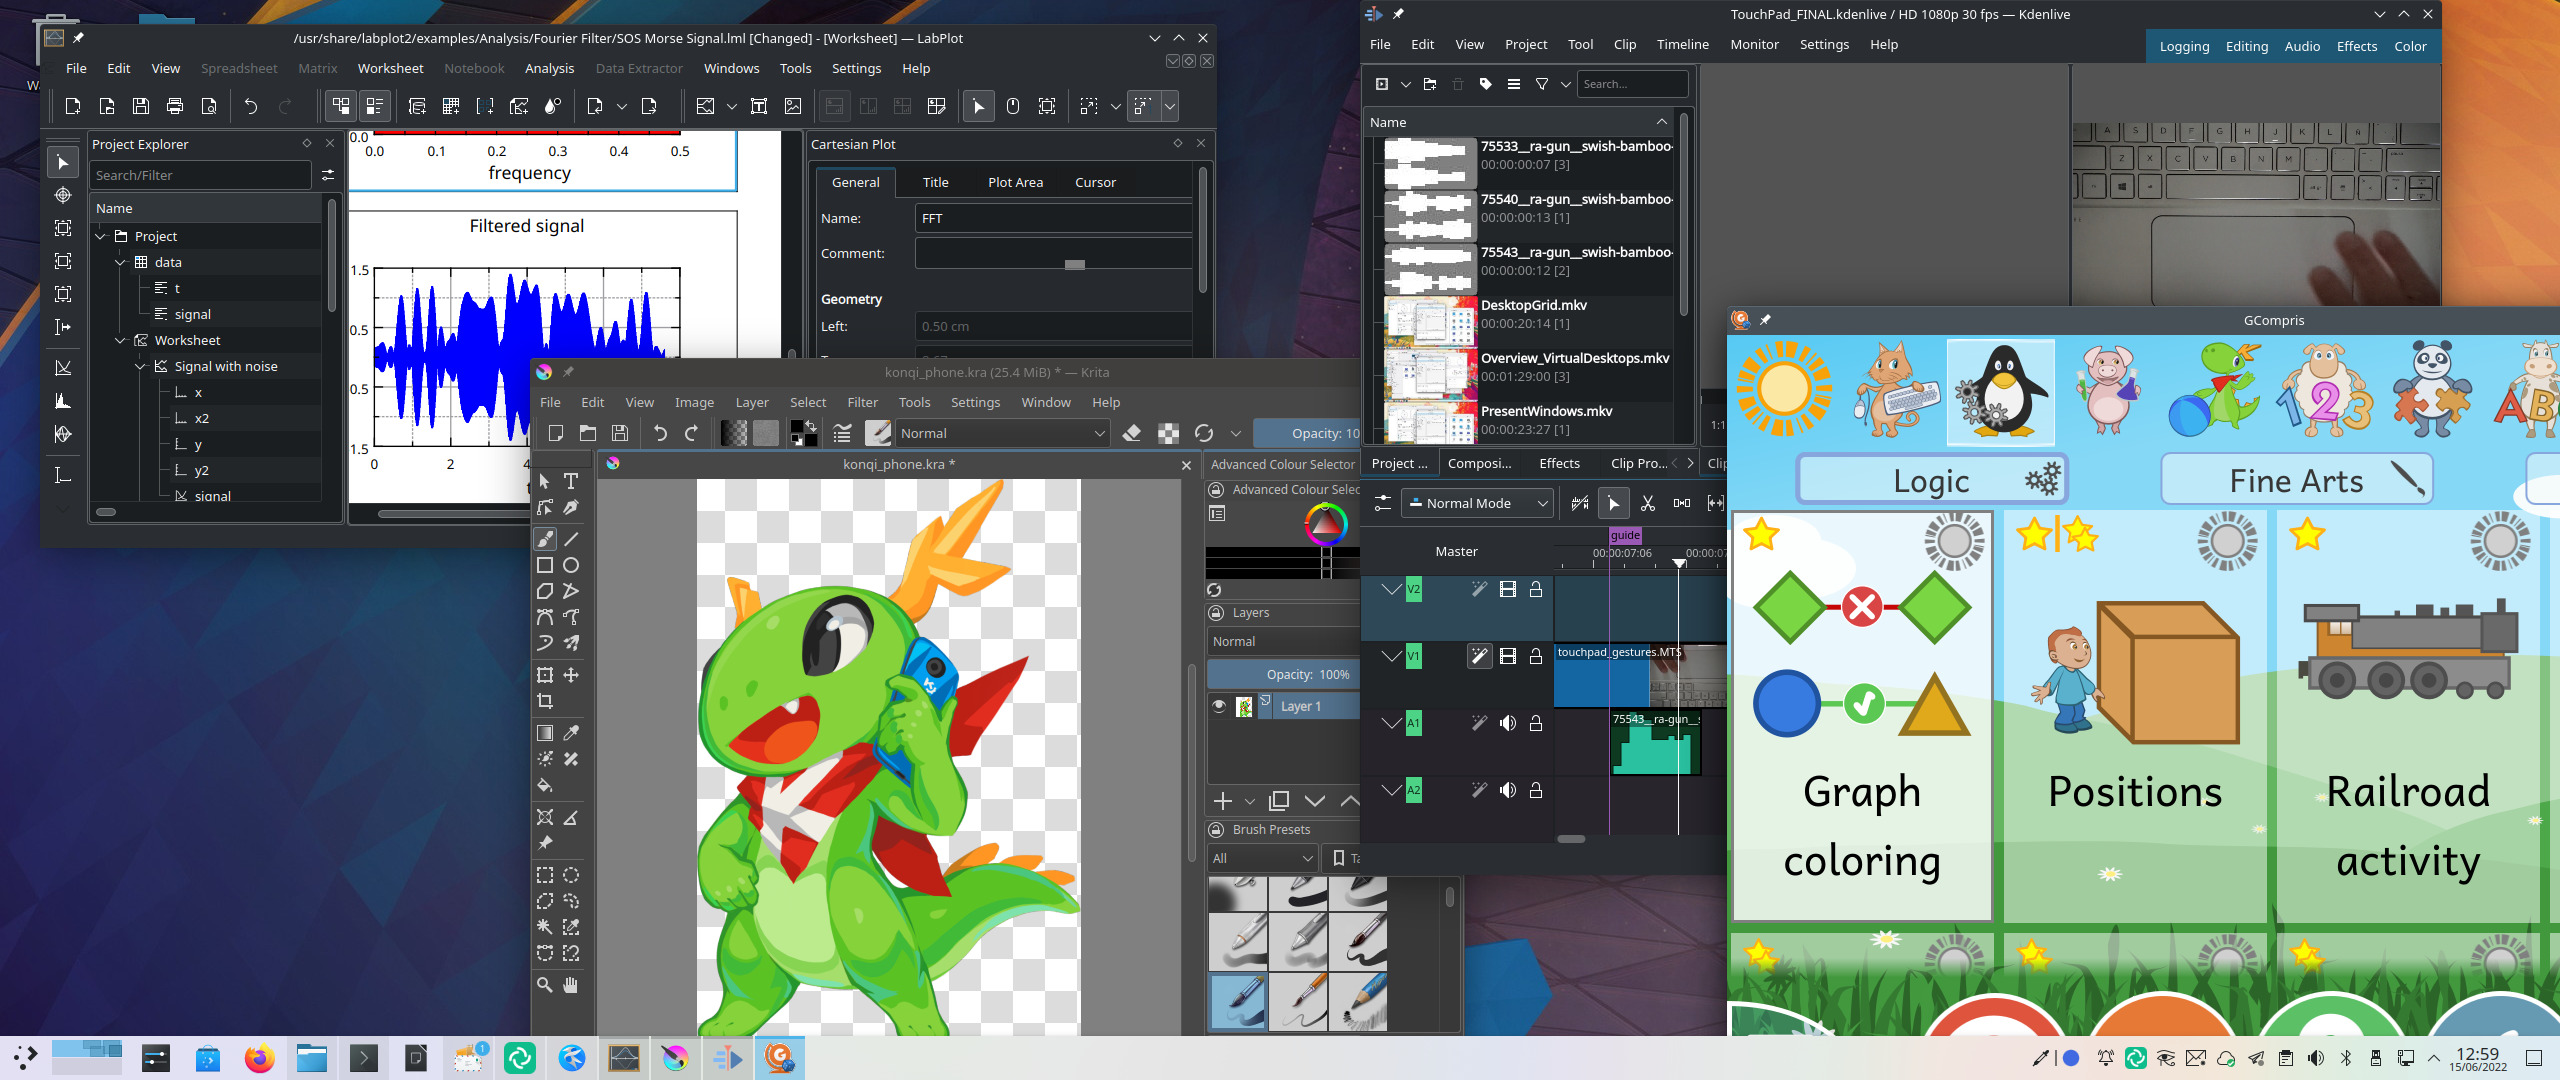The width and height of the screenshot is (2560, 1080).
Task: Collapse Signal with noise tree node
Action: click(140, 366)
